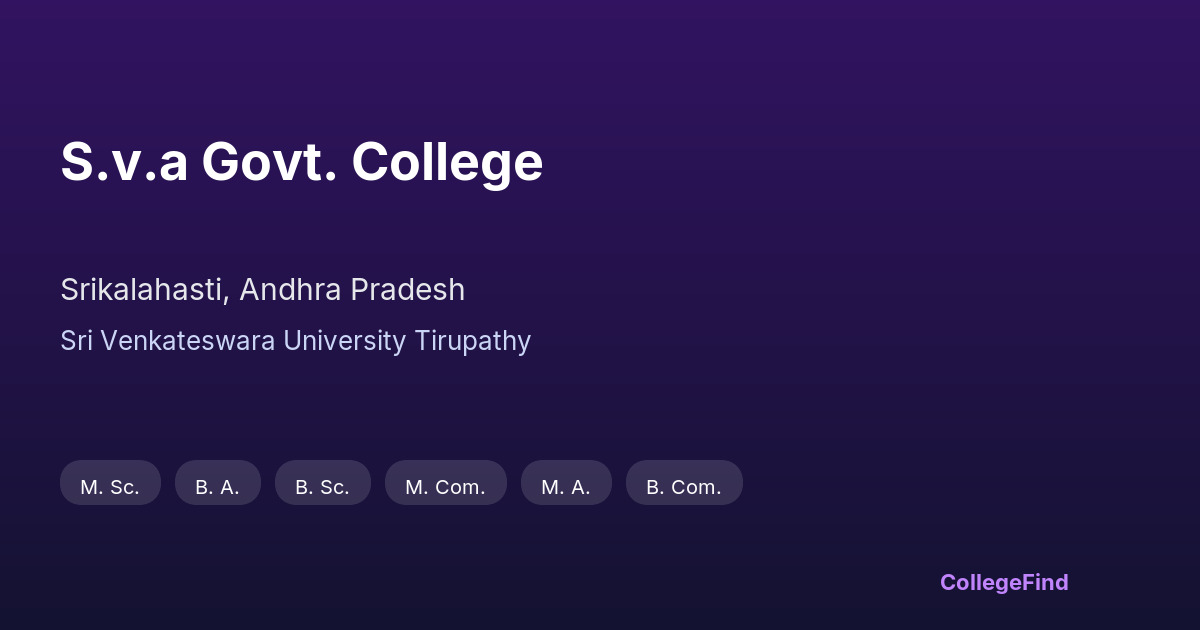Open Sri Venkateswara University Tirupathy link

pyautogui.click(x=295, y=341)
